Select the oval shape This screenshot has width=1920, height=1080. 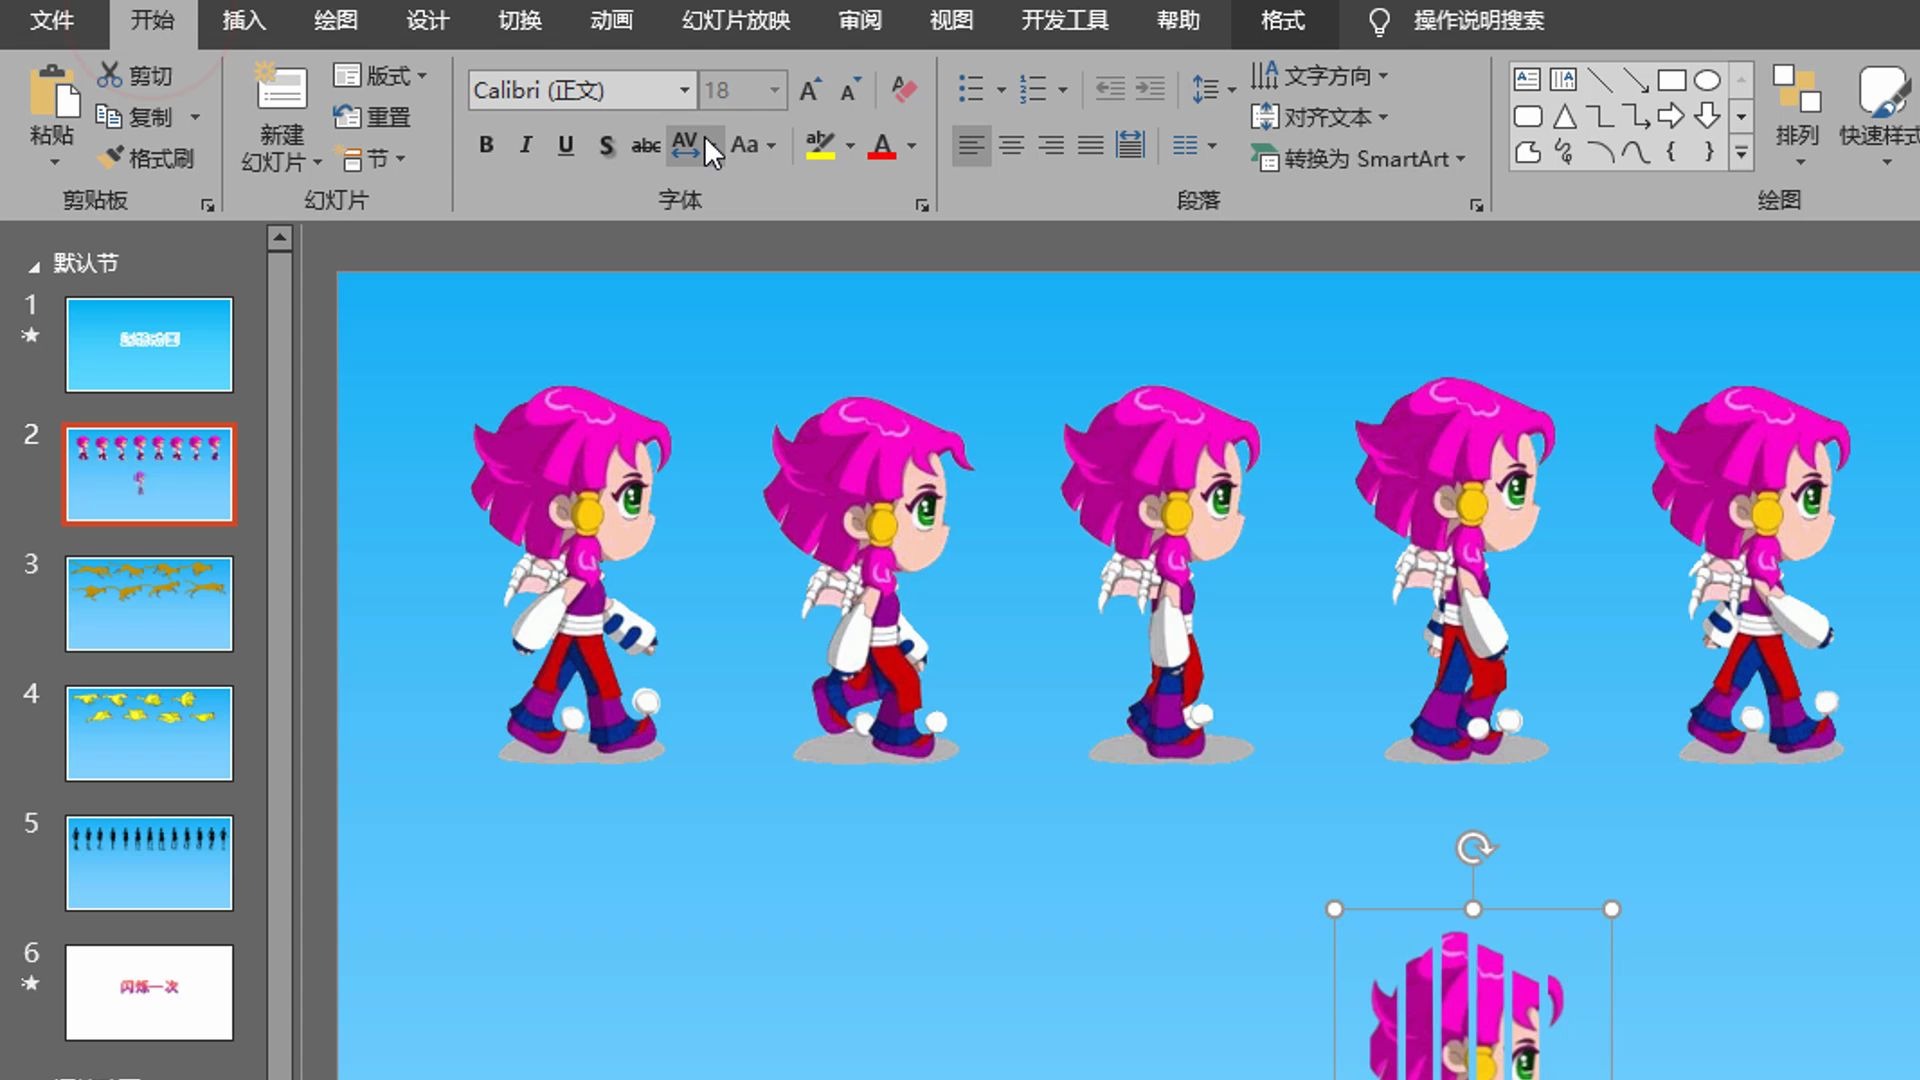pyautogui.click(x=1707, y=79)
